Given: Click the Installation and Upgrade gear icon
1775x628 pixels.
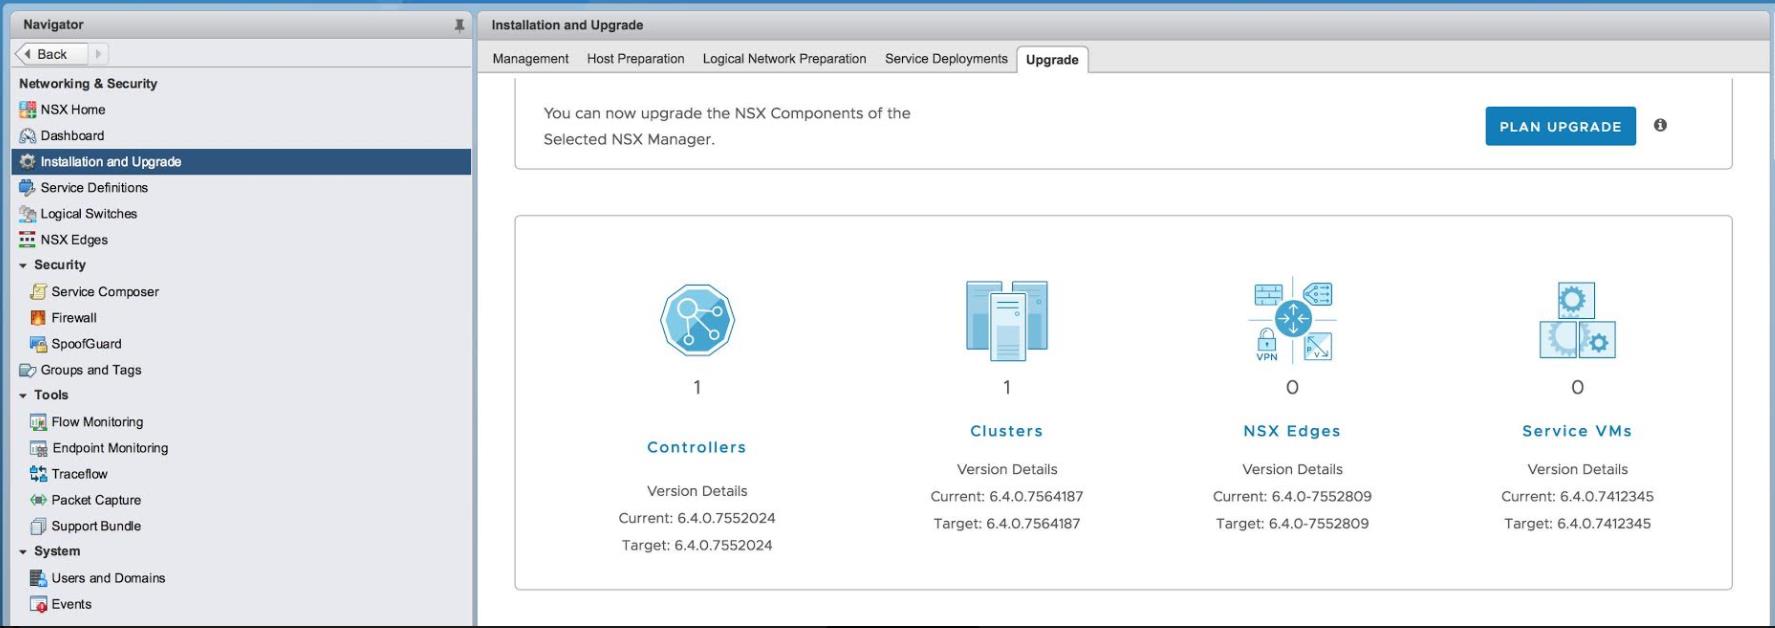Looking at the screenshot, I should (28, 162).
